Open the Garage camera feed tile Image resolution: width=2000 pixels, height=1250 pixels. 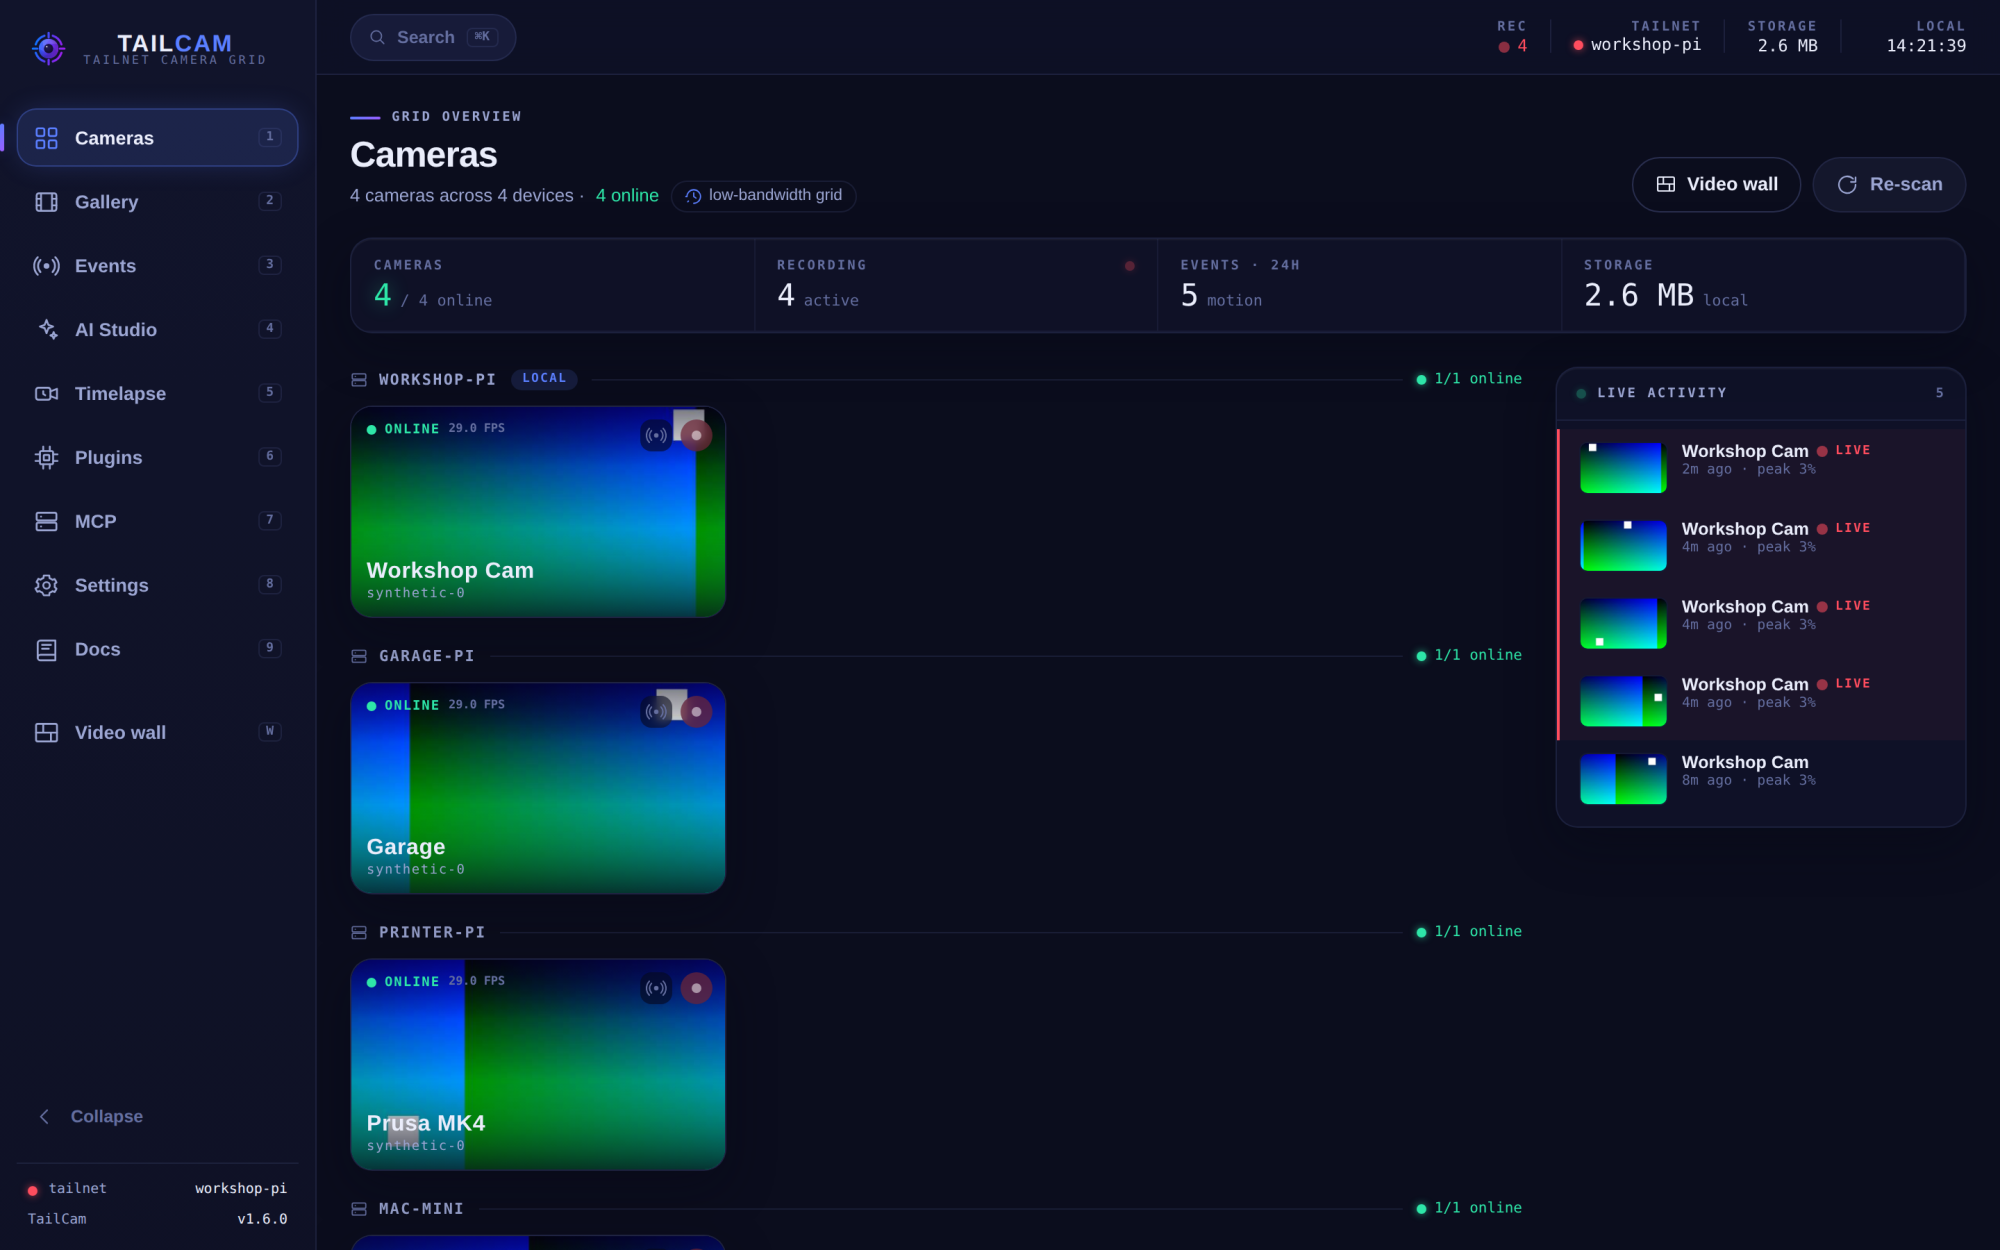point(538,788)
